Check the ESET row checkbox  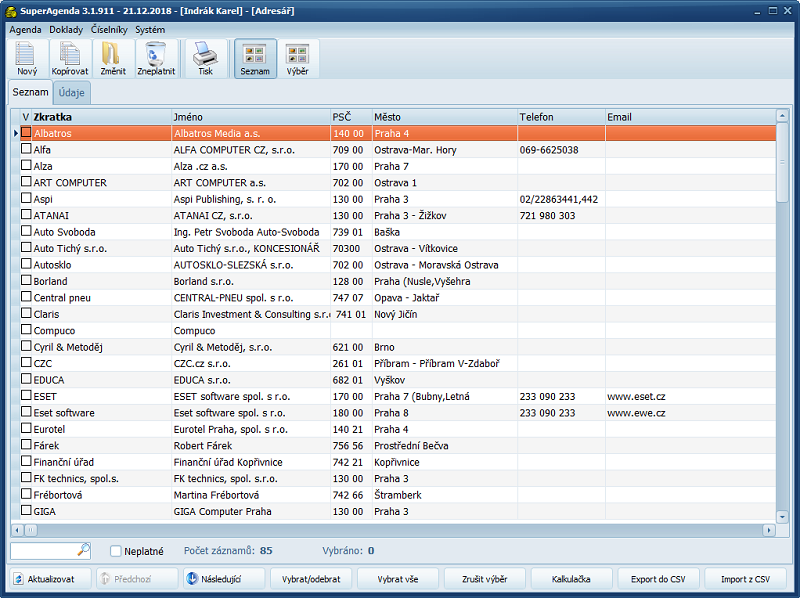[x=26, y=395]
